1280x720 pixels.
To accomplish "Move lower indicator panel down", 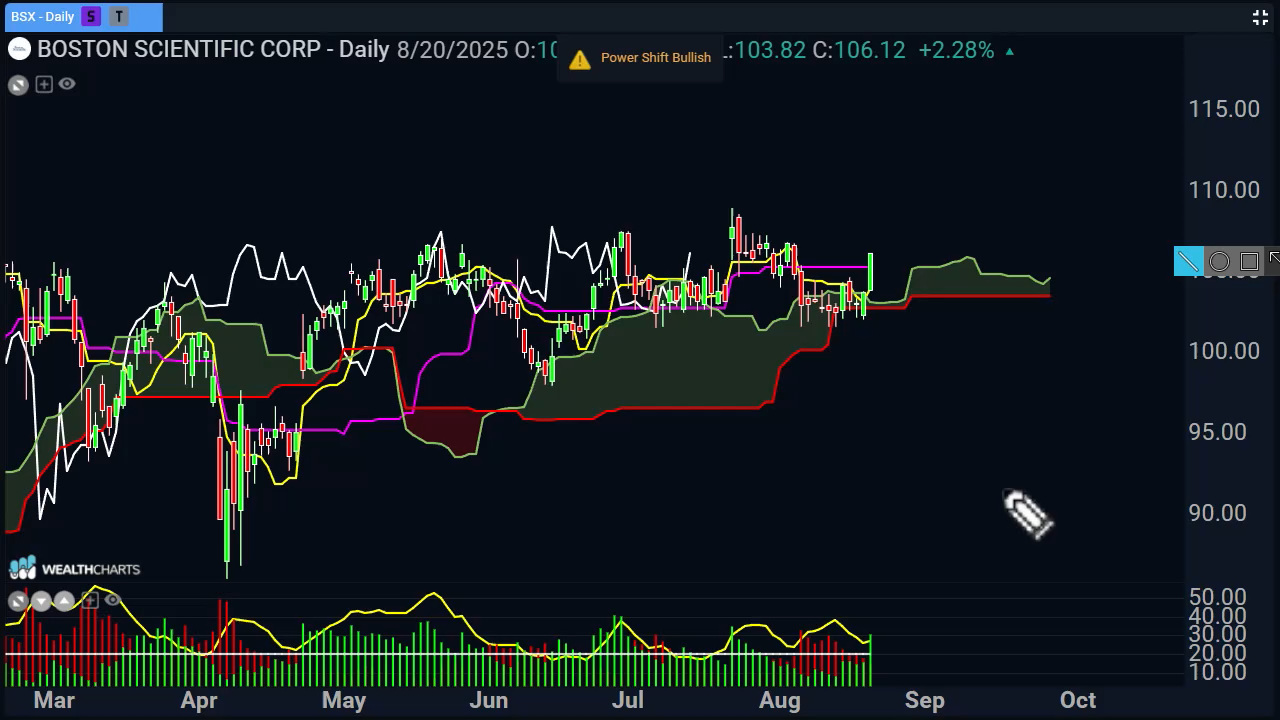I will [x=41, y=601].
